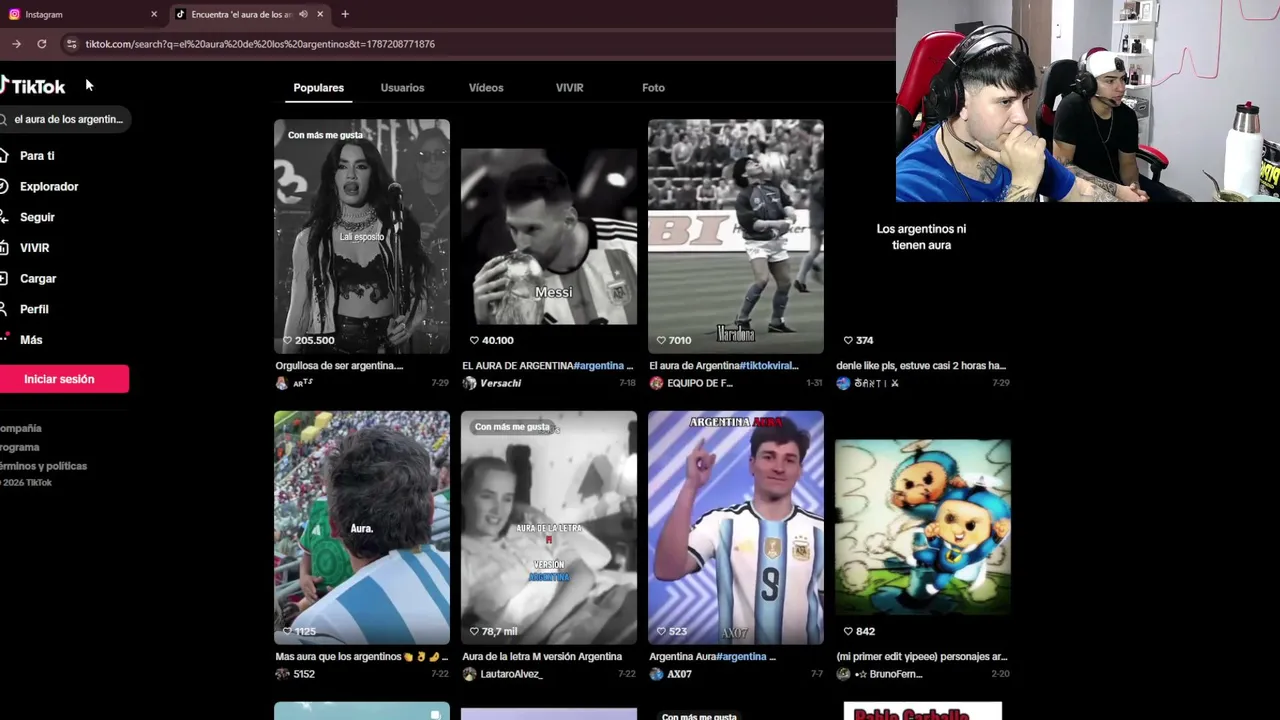
Task: Switch to the Foto tab
Action: tap(653, 88)
